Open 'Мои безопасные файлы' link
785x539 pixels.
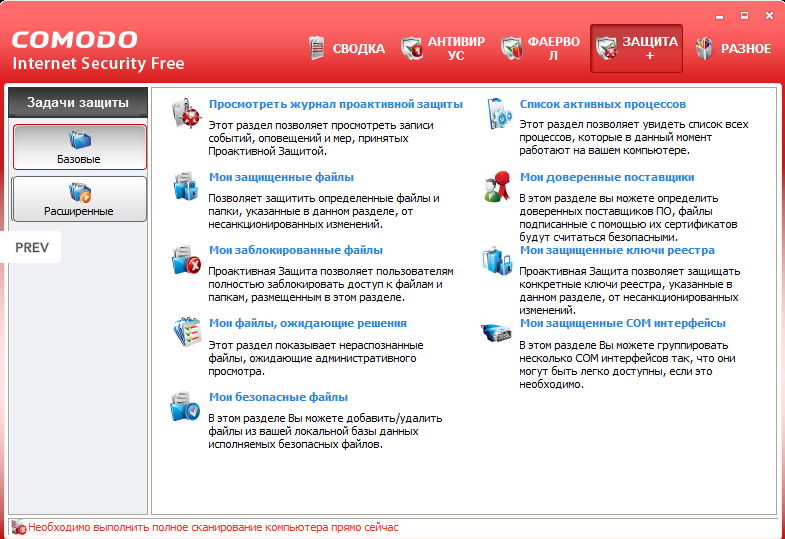(278, 397)
